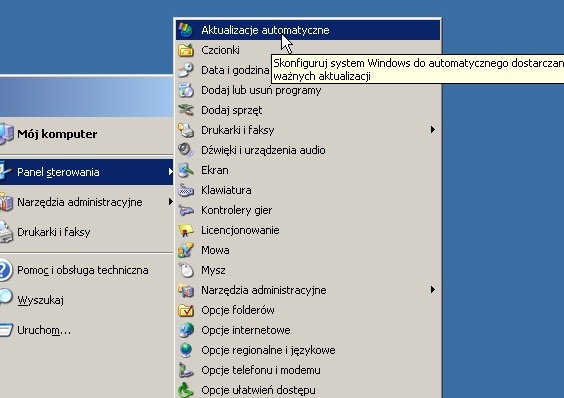Open Klawiatura settings entry
This screenshot has height=398, width=564.
tap(308, 190)
